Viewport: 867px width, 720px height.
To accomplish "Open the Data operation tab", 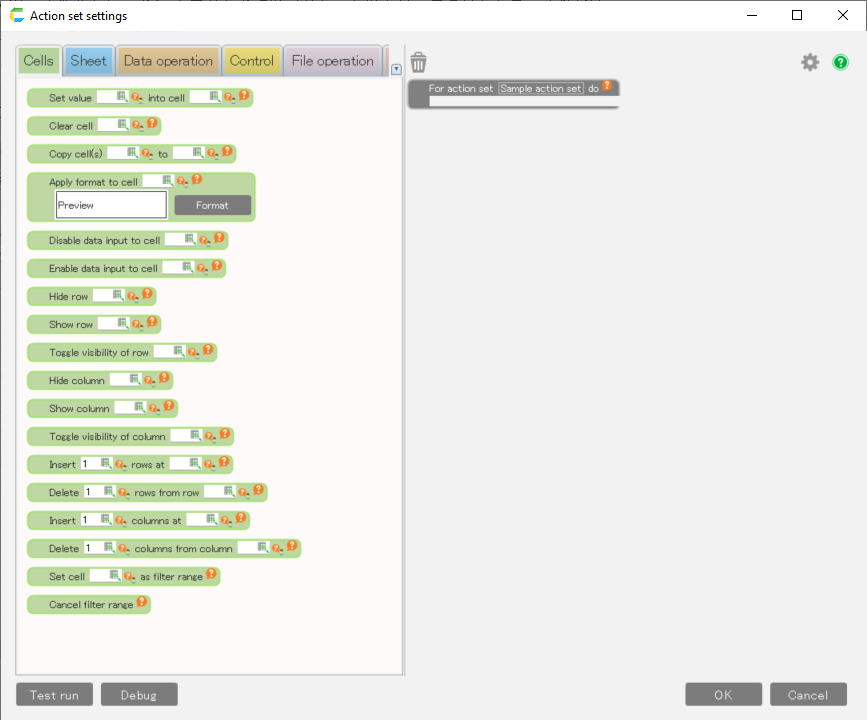I will [x=168, y=61].
